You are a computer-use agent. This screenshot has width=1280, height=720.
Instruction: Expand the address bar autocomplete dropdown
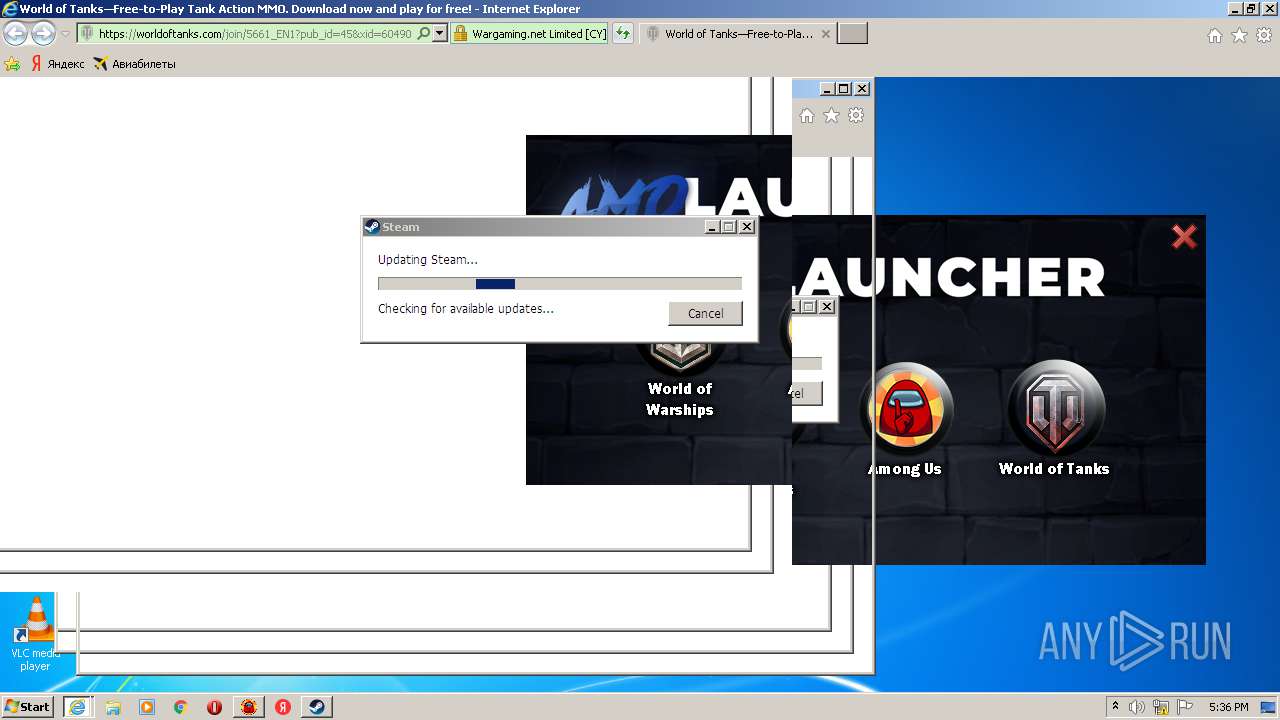pyautogui.click(x=440, y=33)
